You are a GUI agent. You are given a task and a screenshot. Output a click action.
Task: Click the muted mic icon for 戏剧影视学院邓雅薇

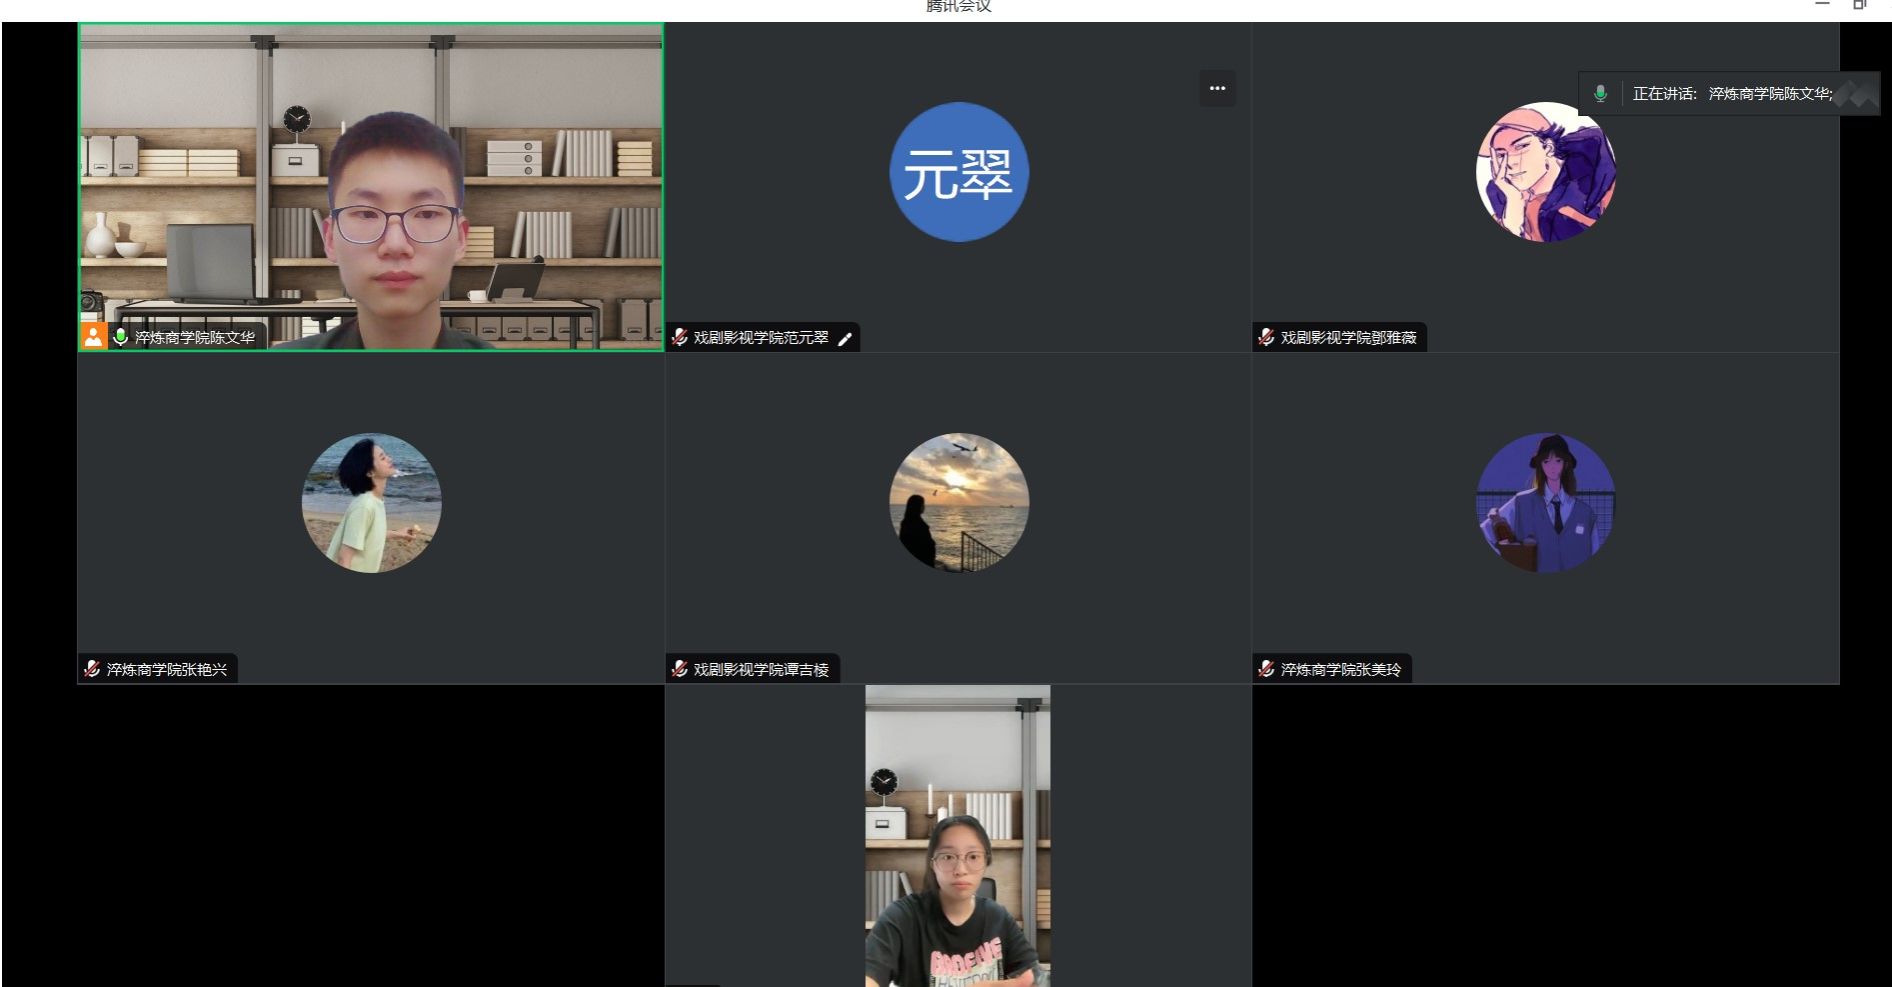click(1267, 338)
